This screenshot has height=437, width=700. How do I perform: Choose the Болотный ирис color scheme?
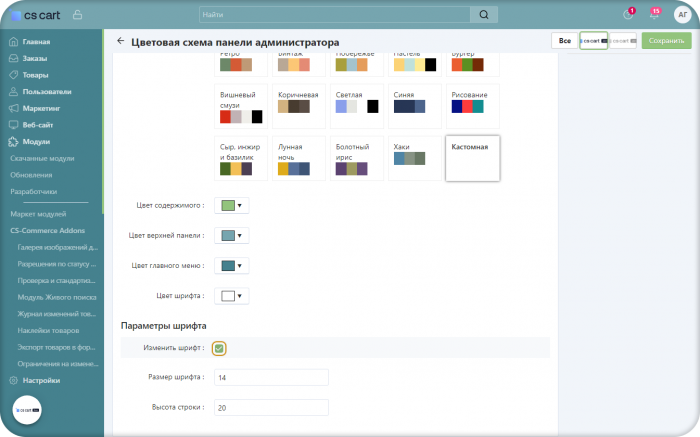coord(357,158)
